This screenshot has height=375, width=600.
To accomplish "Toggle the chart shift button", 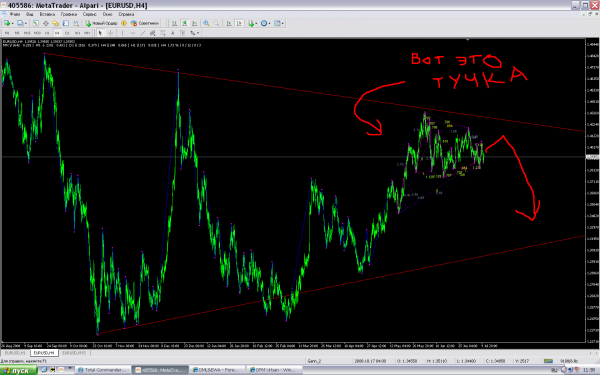I will (x=239, y=23).
